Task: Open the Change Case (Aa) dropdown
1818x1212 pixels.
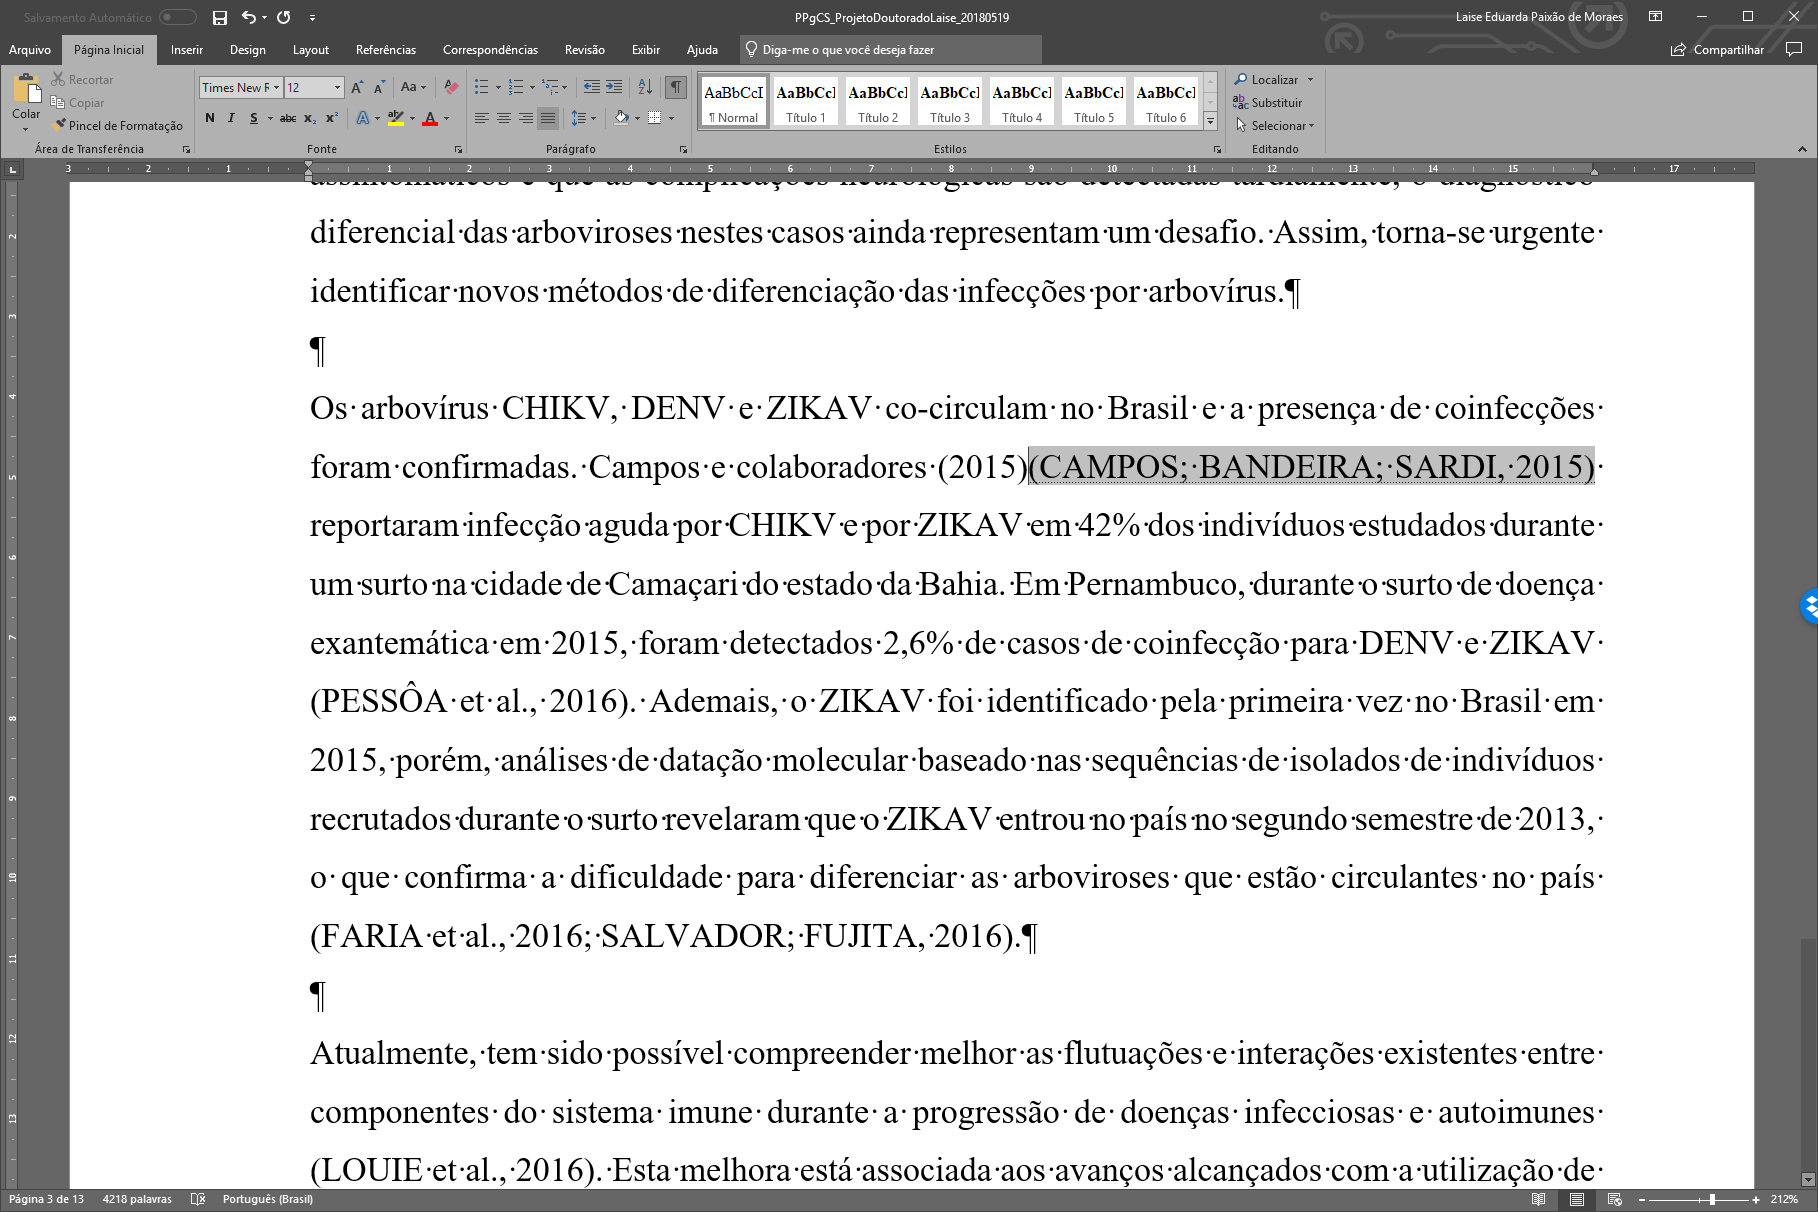Action: point(413,88)
